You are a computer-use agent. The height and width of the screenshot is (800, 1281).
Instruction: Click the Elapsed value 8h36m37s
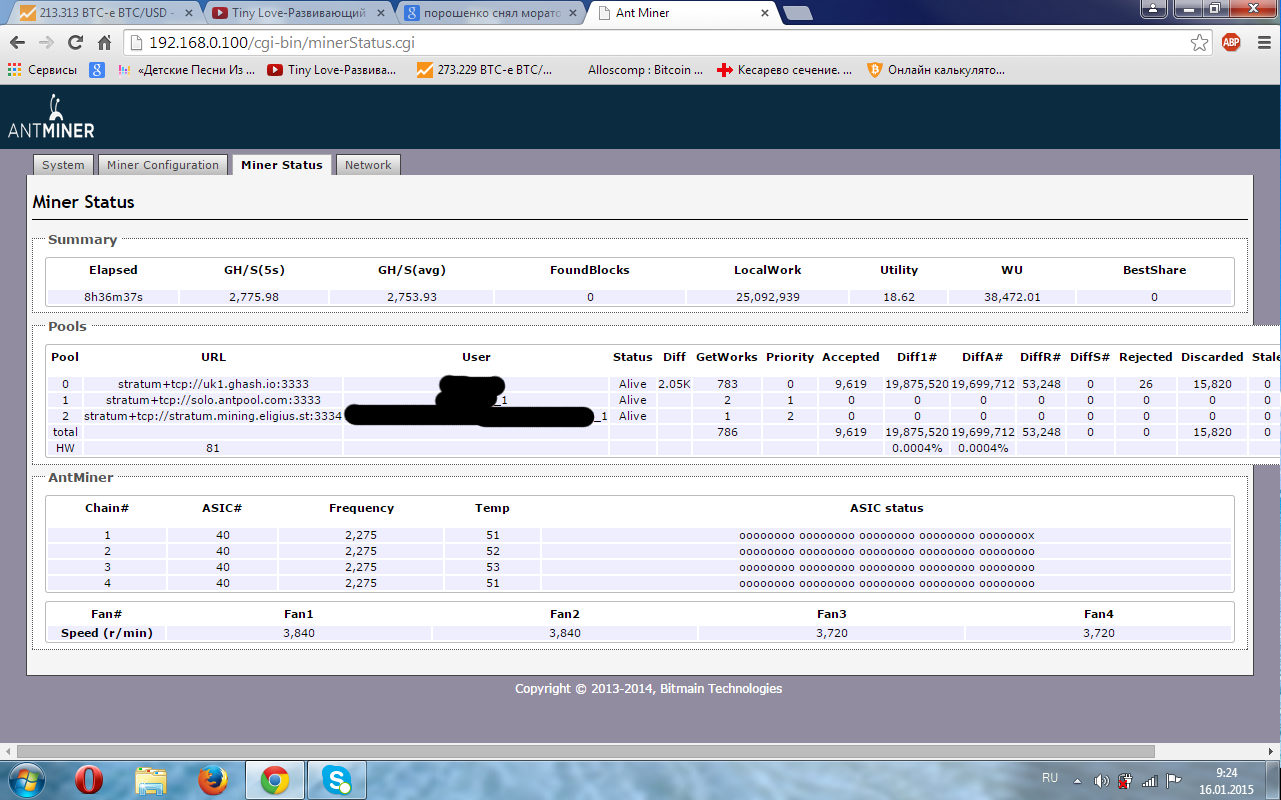click(x=113, y=297)
